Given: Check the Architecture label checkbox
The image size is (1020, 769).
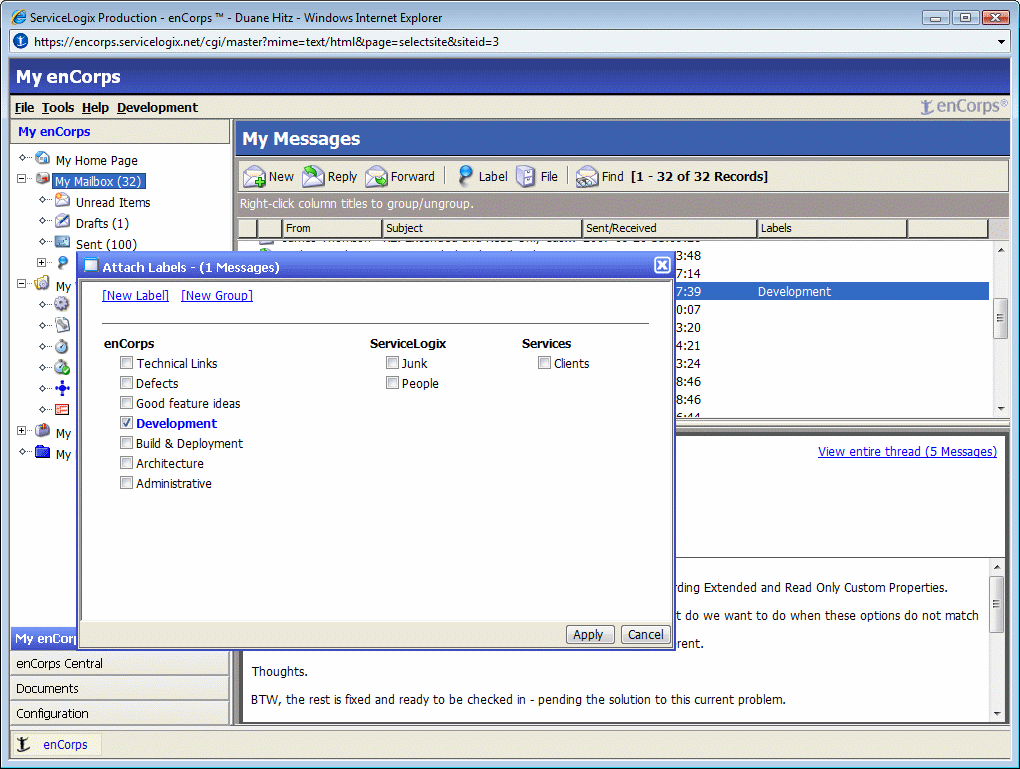Looking at the screenshot, I should (127, 463).
